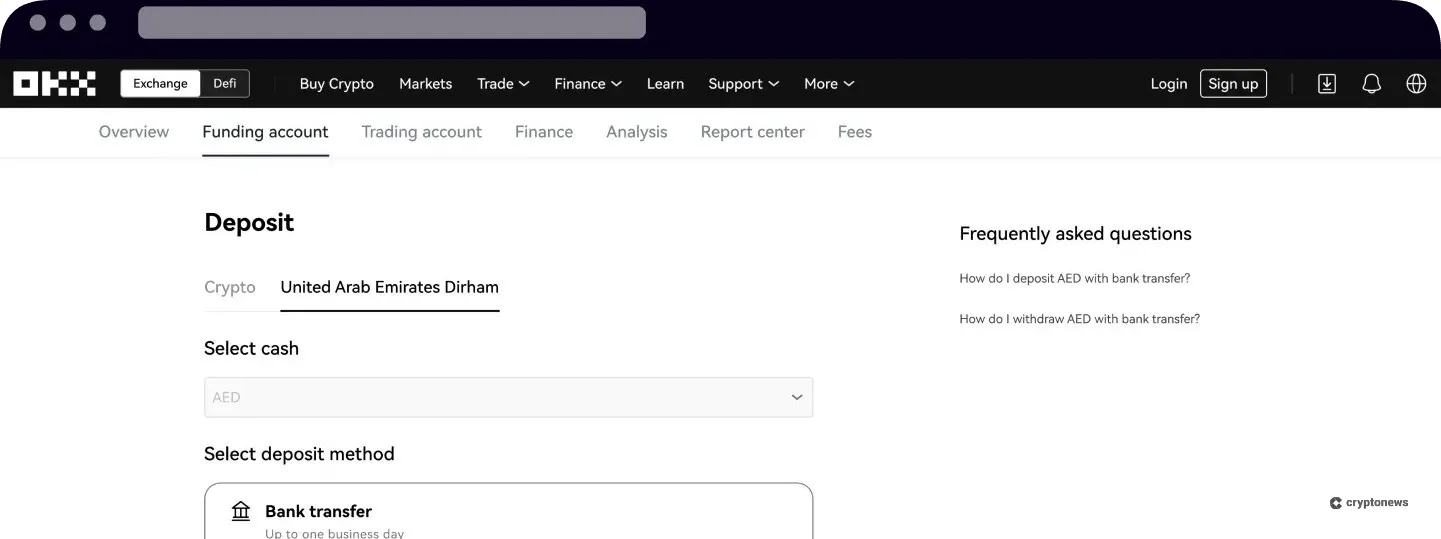Viewport: 1441px width, 539px height.
Task: Choose the Bank transfer deposit method
Action: 508,511
